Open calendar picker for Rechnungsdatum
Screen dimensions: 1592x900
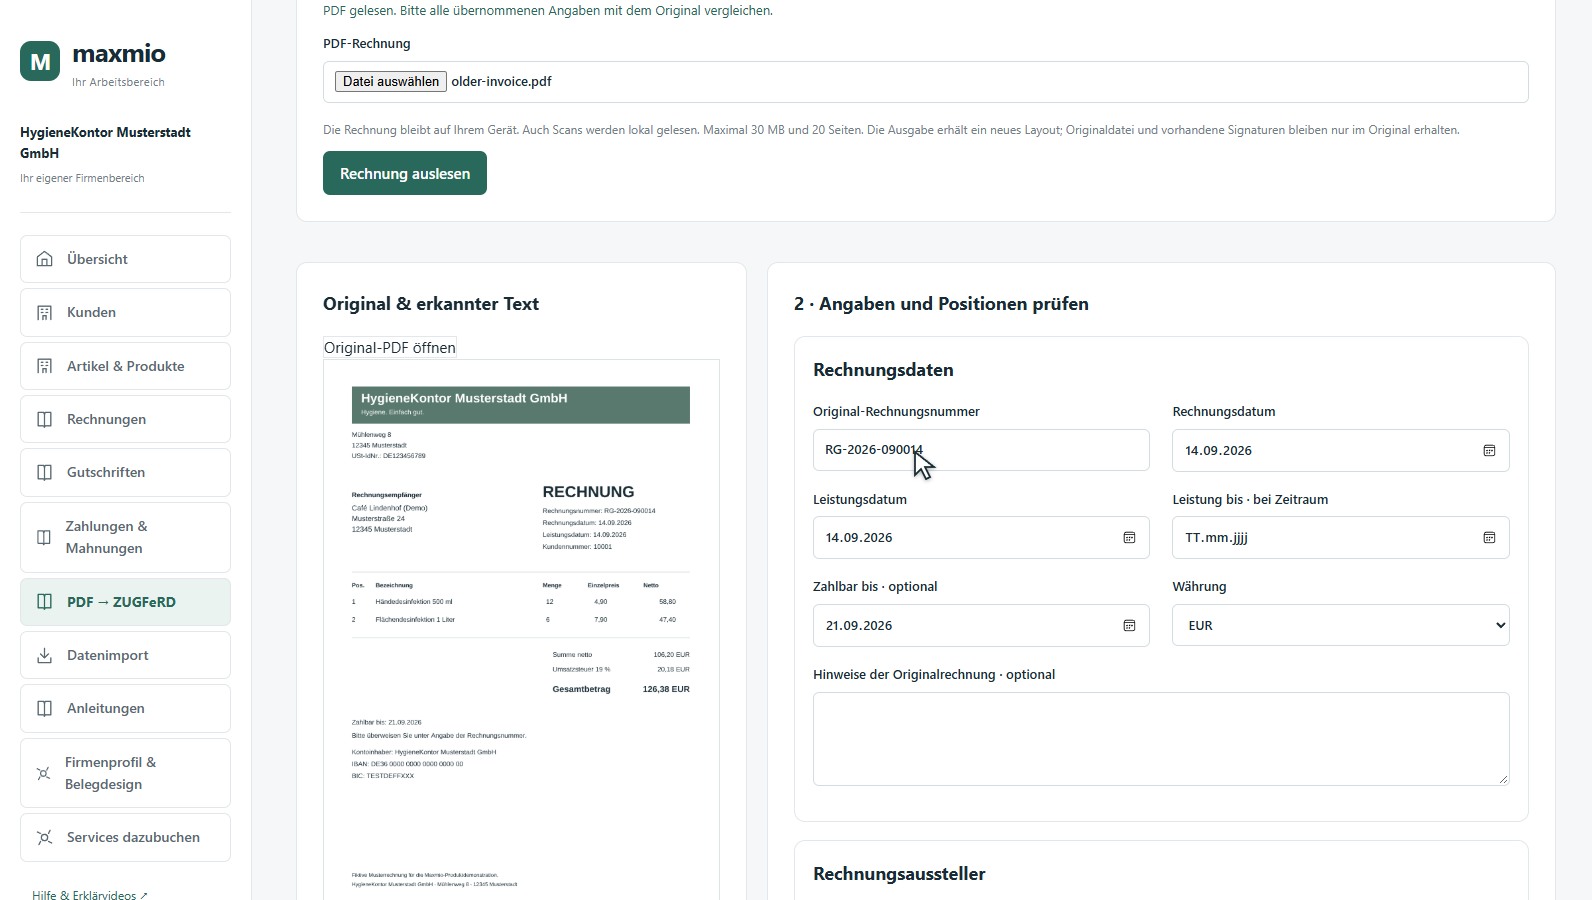1489,451
